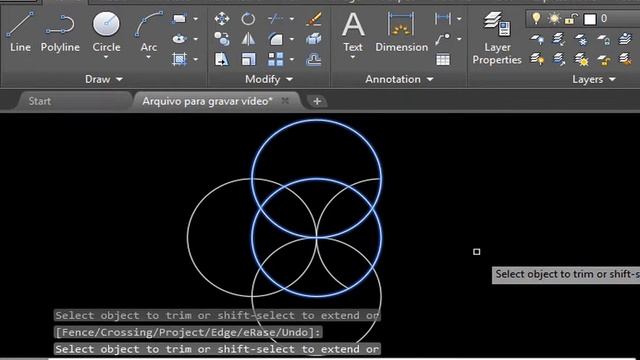Screen dimensions: 640x360
Task: Expand the Layers panel
Action: 594,79
